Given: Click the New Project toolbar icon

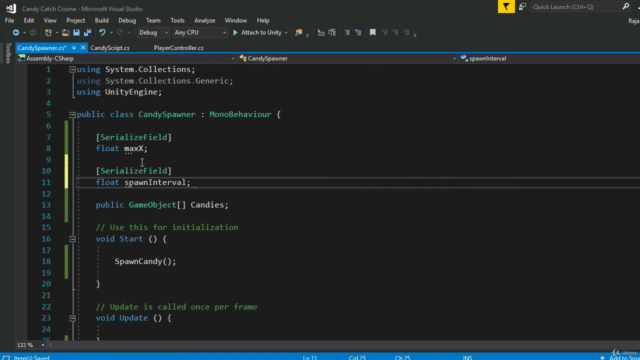Looking at the screenshot, I should (x=48, y=33).
